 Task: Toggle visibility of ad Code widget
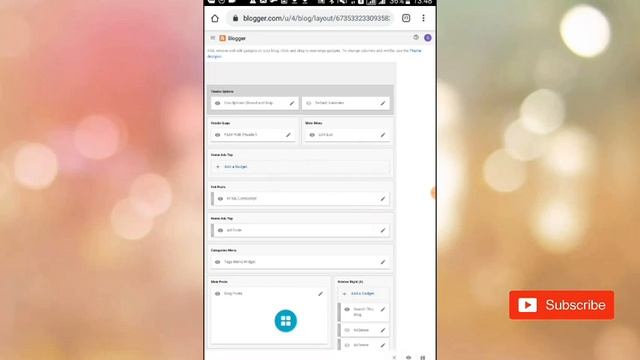(220, 230)
